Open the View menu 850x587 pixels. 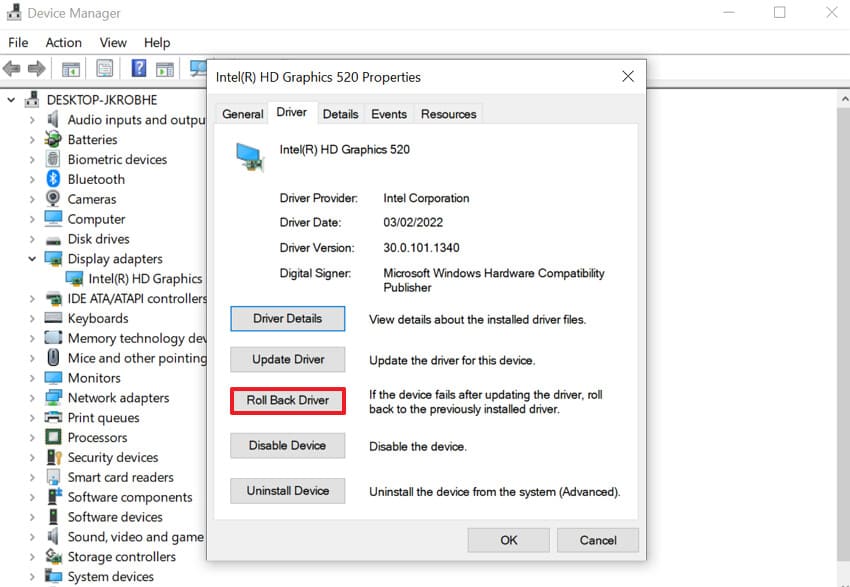coord(113,42)
